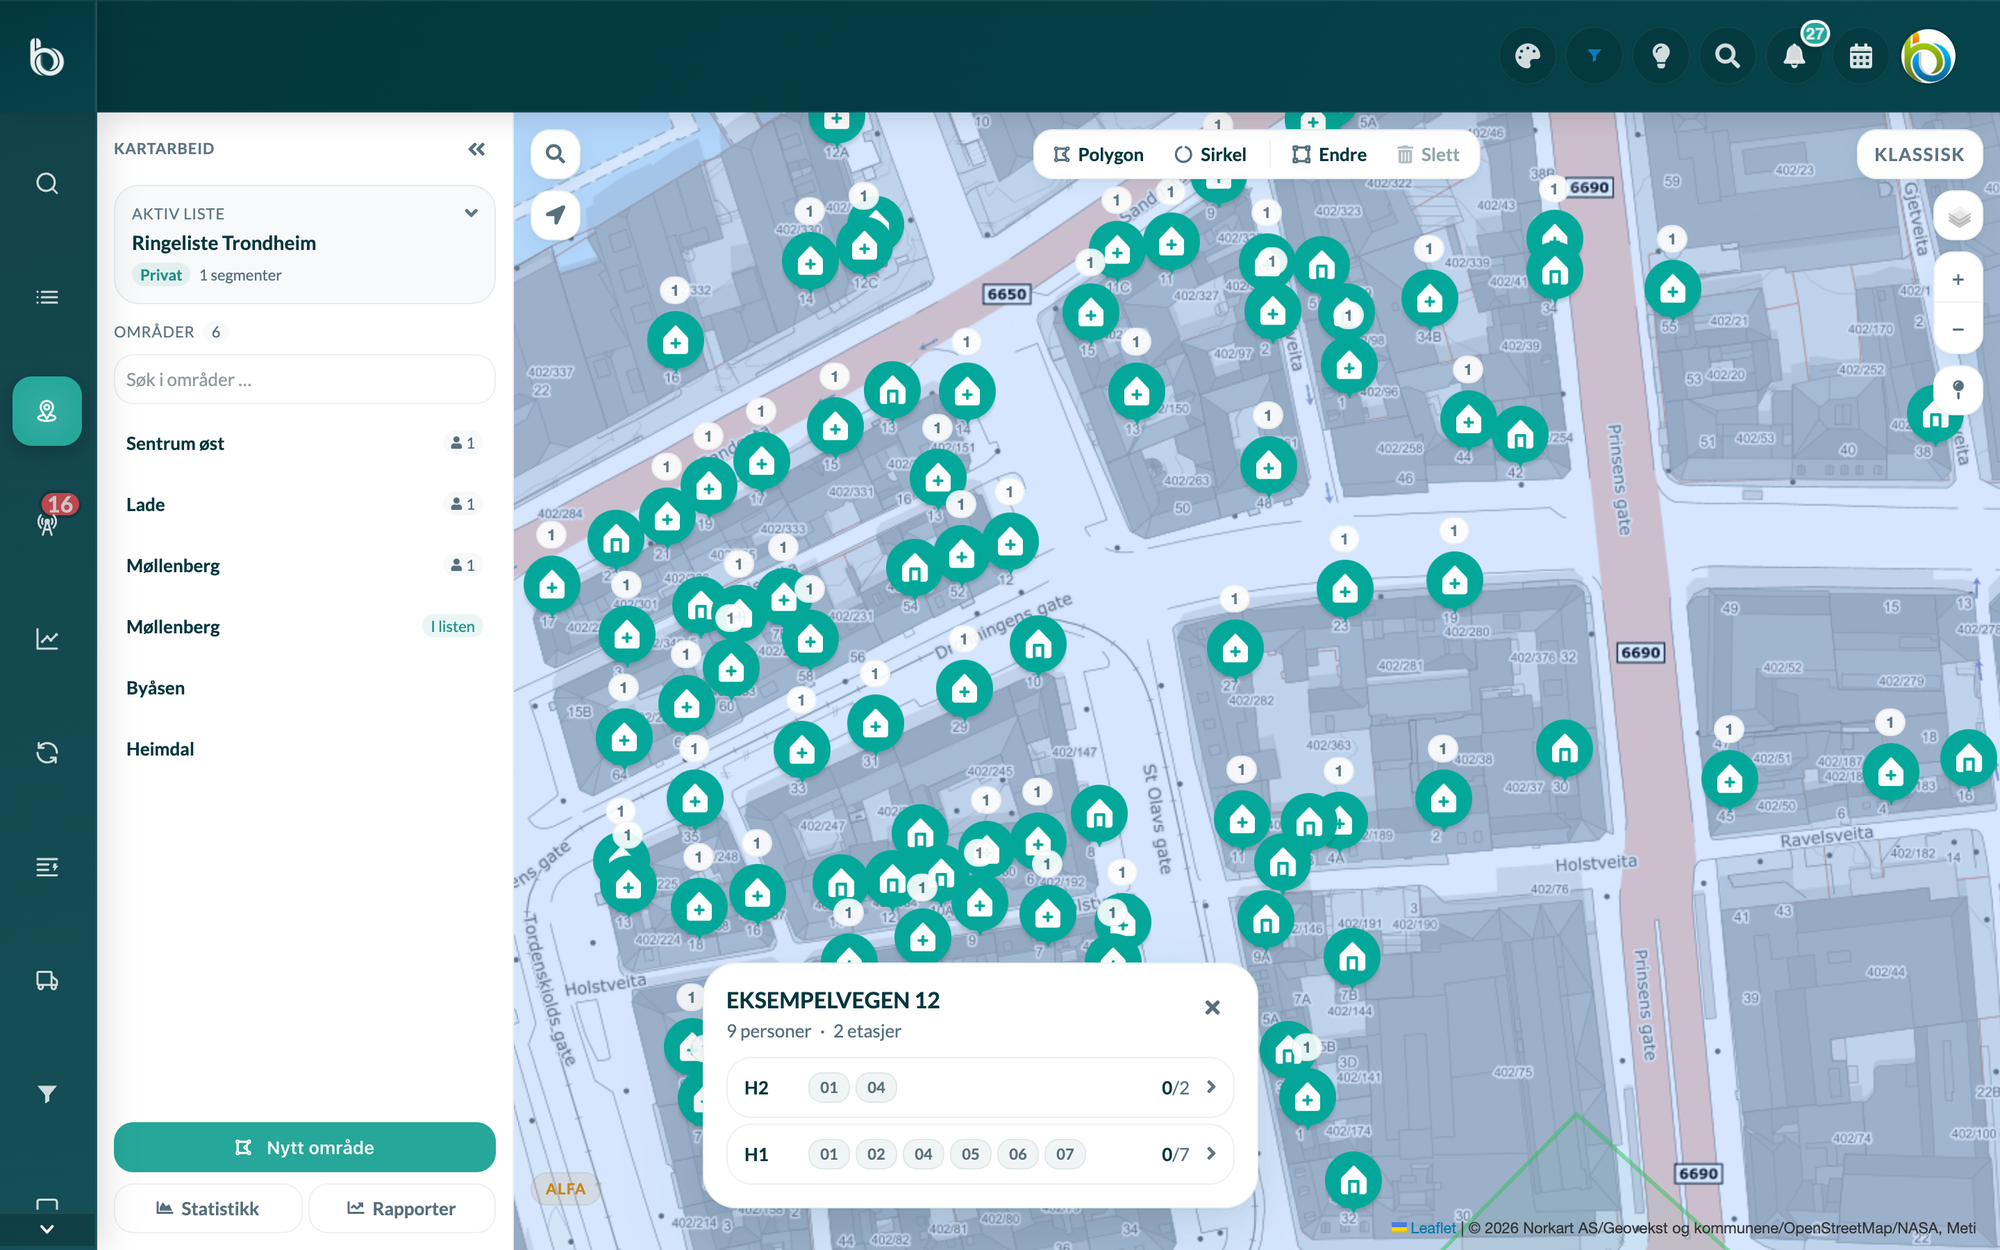
Task: Open Rapporter
Action: 401,1208
